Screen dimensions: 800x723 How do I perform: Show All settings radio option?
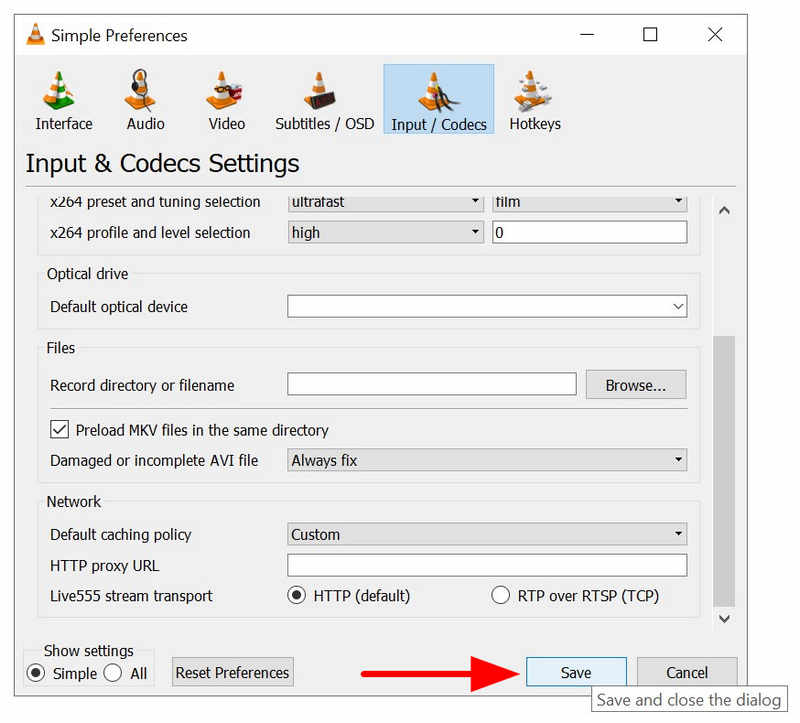click(x=114, y=673)
